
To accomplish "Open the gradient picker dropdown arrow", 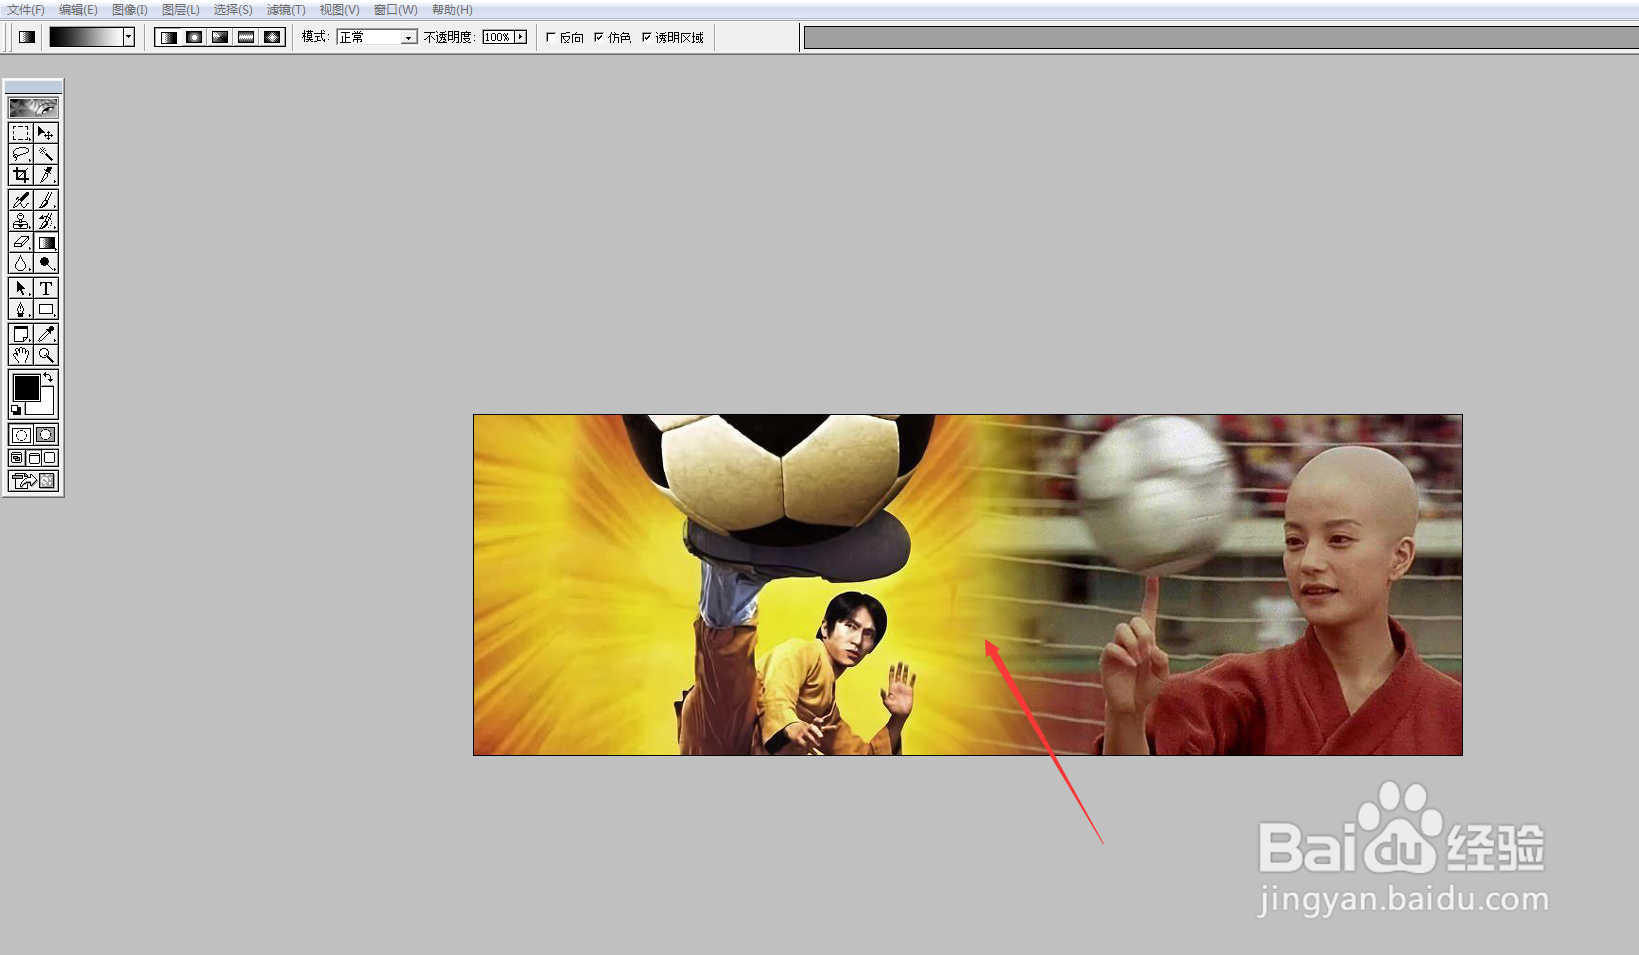I will point(129,37).
